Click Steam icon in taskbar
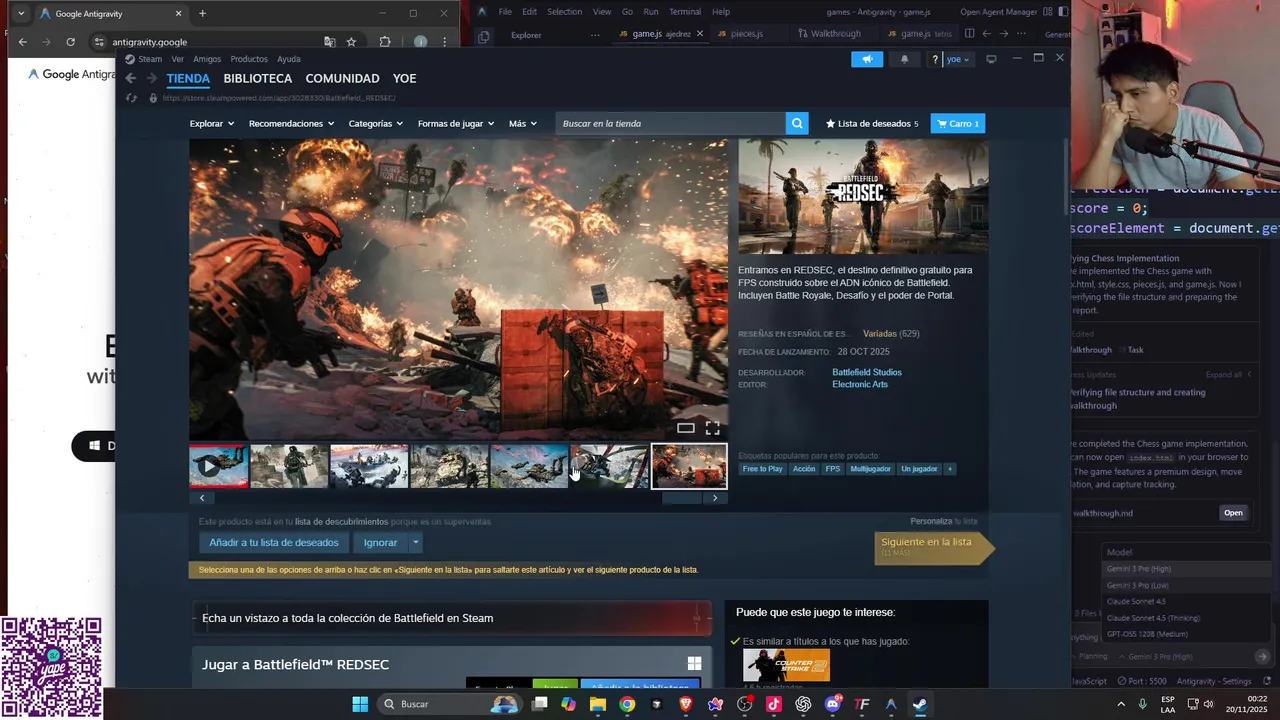This screenshot has width=1280, height=720. click(920, 704)
